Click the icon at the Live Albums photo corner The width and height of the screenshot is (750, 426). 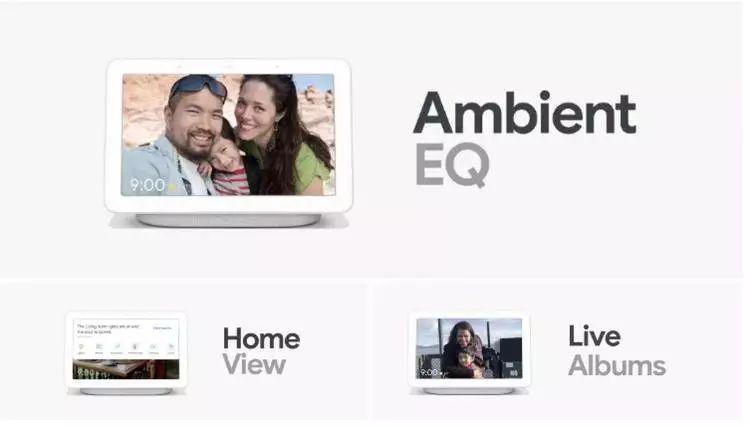click(x=514, y=373)
